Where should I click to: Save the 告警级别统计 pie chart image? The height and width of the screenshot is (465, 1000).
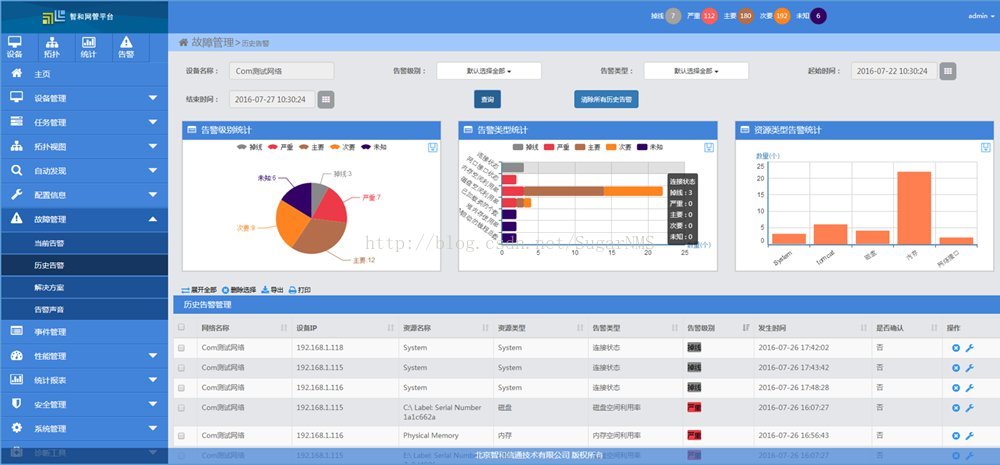pos(432,147)
